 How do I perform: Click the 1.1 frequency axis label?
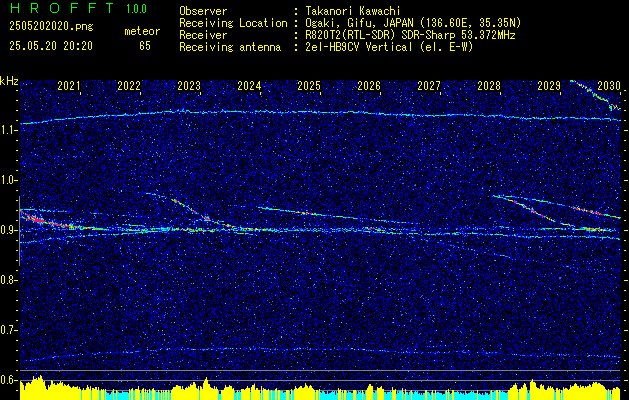click(x=8, y=130)
